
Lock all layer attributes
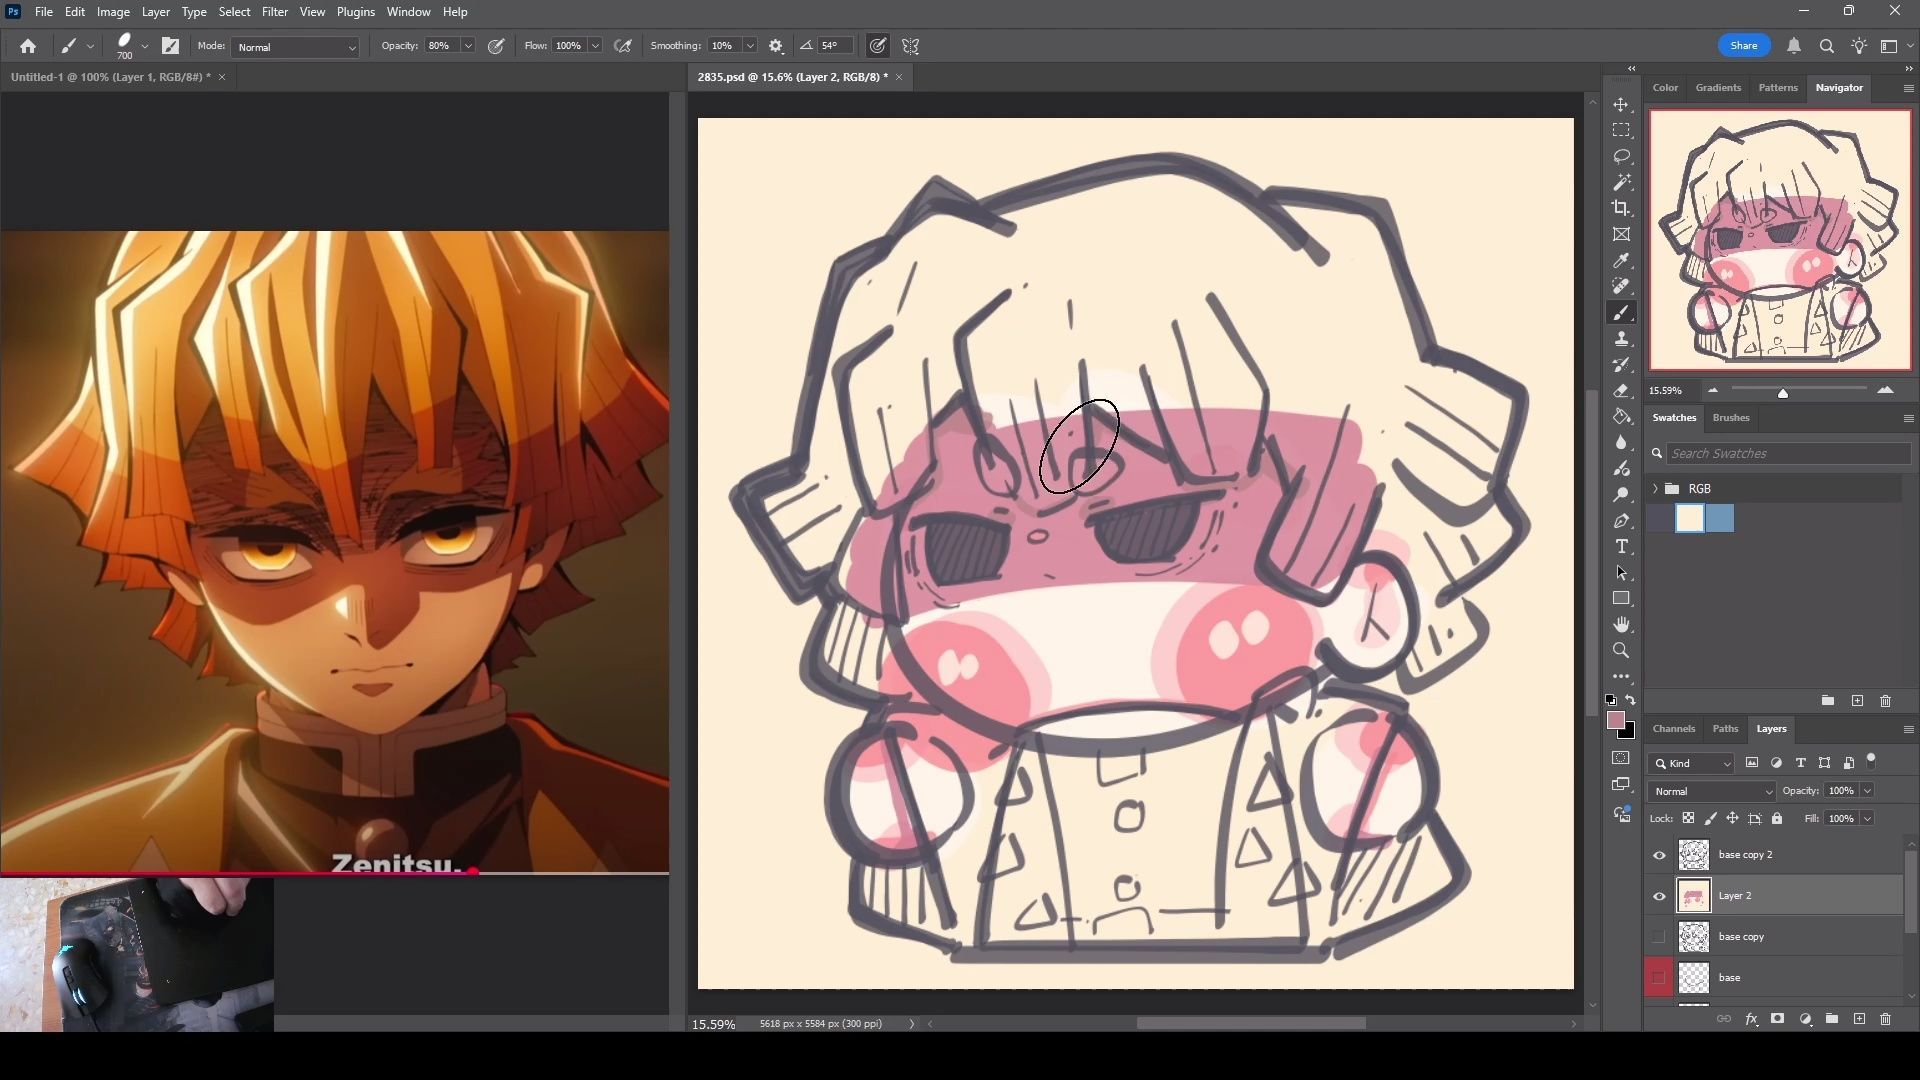[1777, 819]
